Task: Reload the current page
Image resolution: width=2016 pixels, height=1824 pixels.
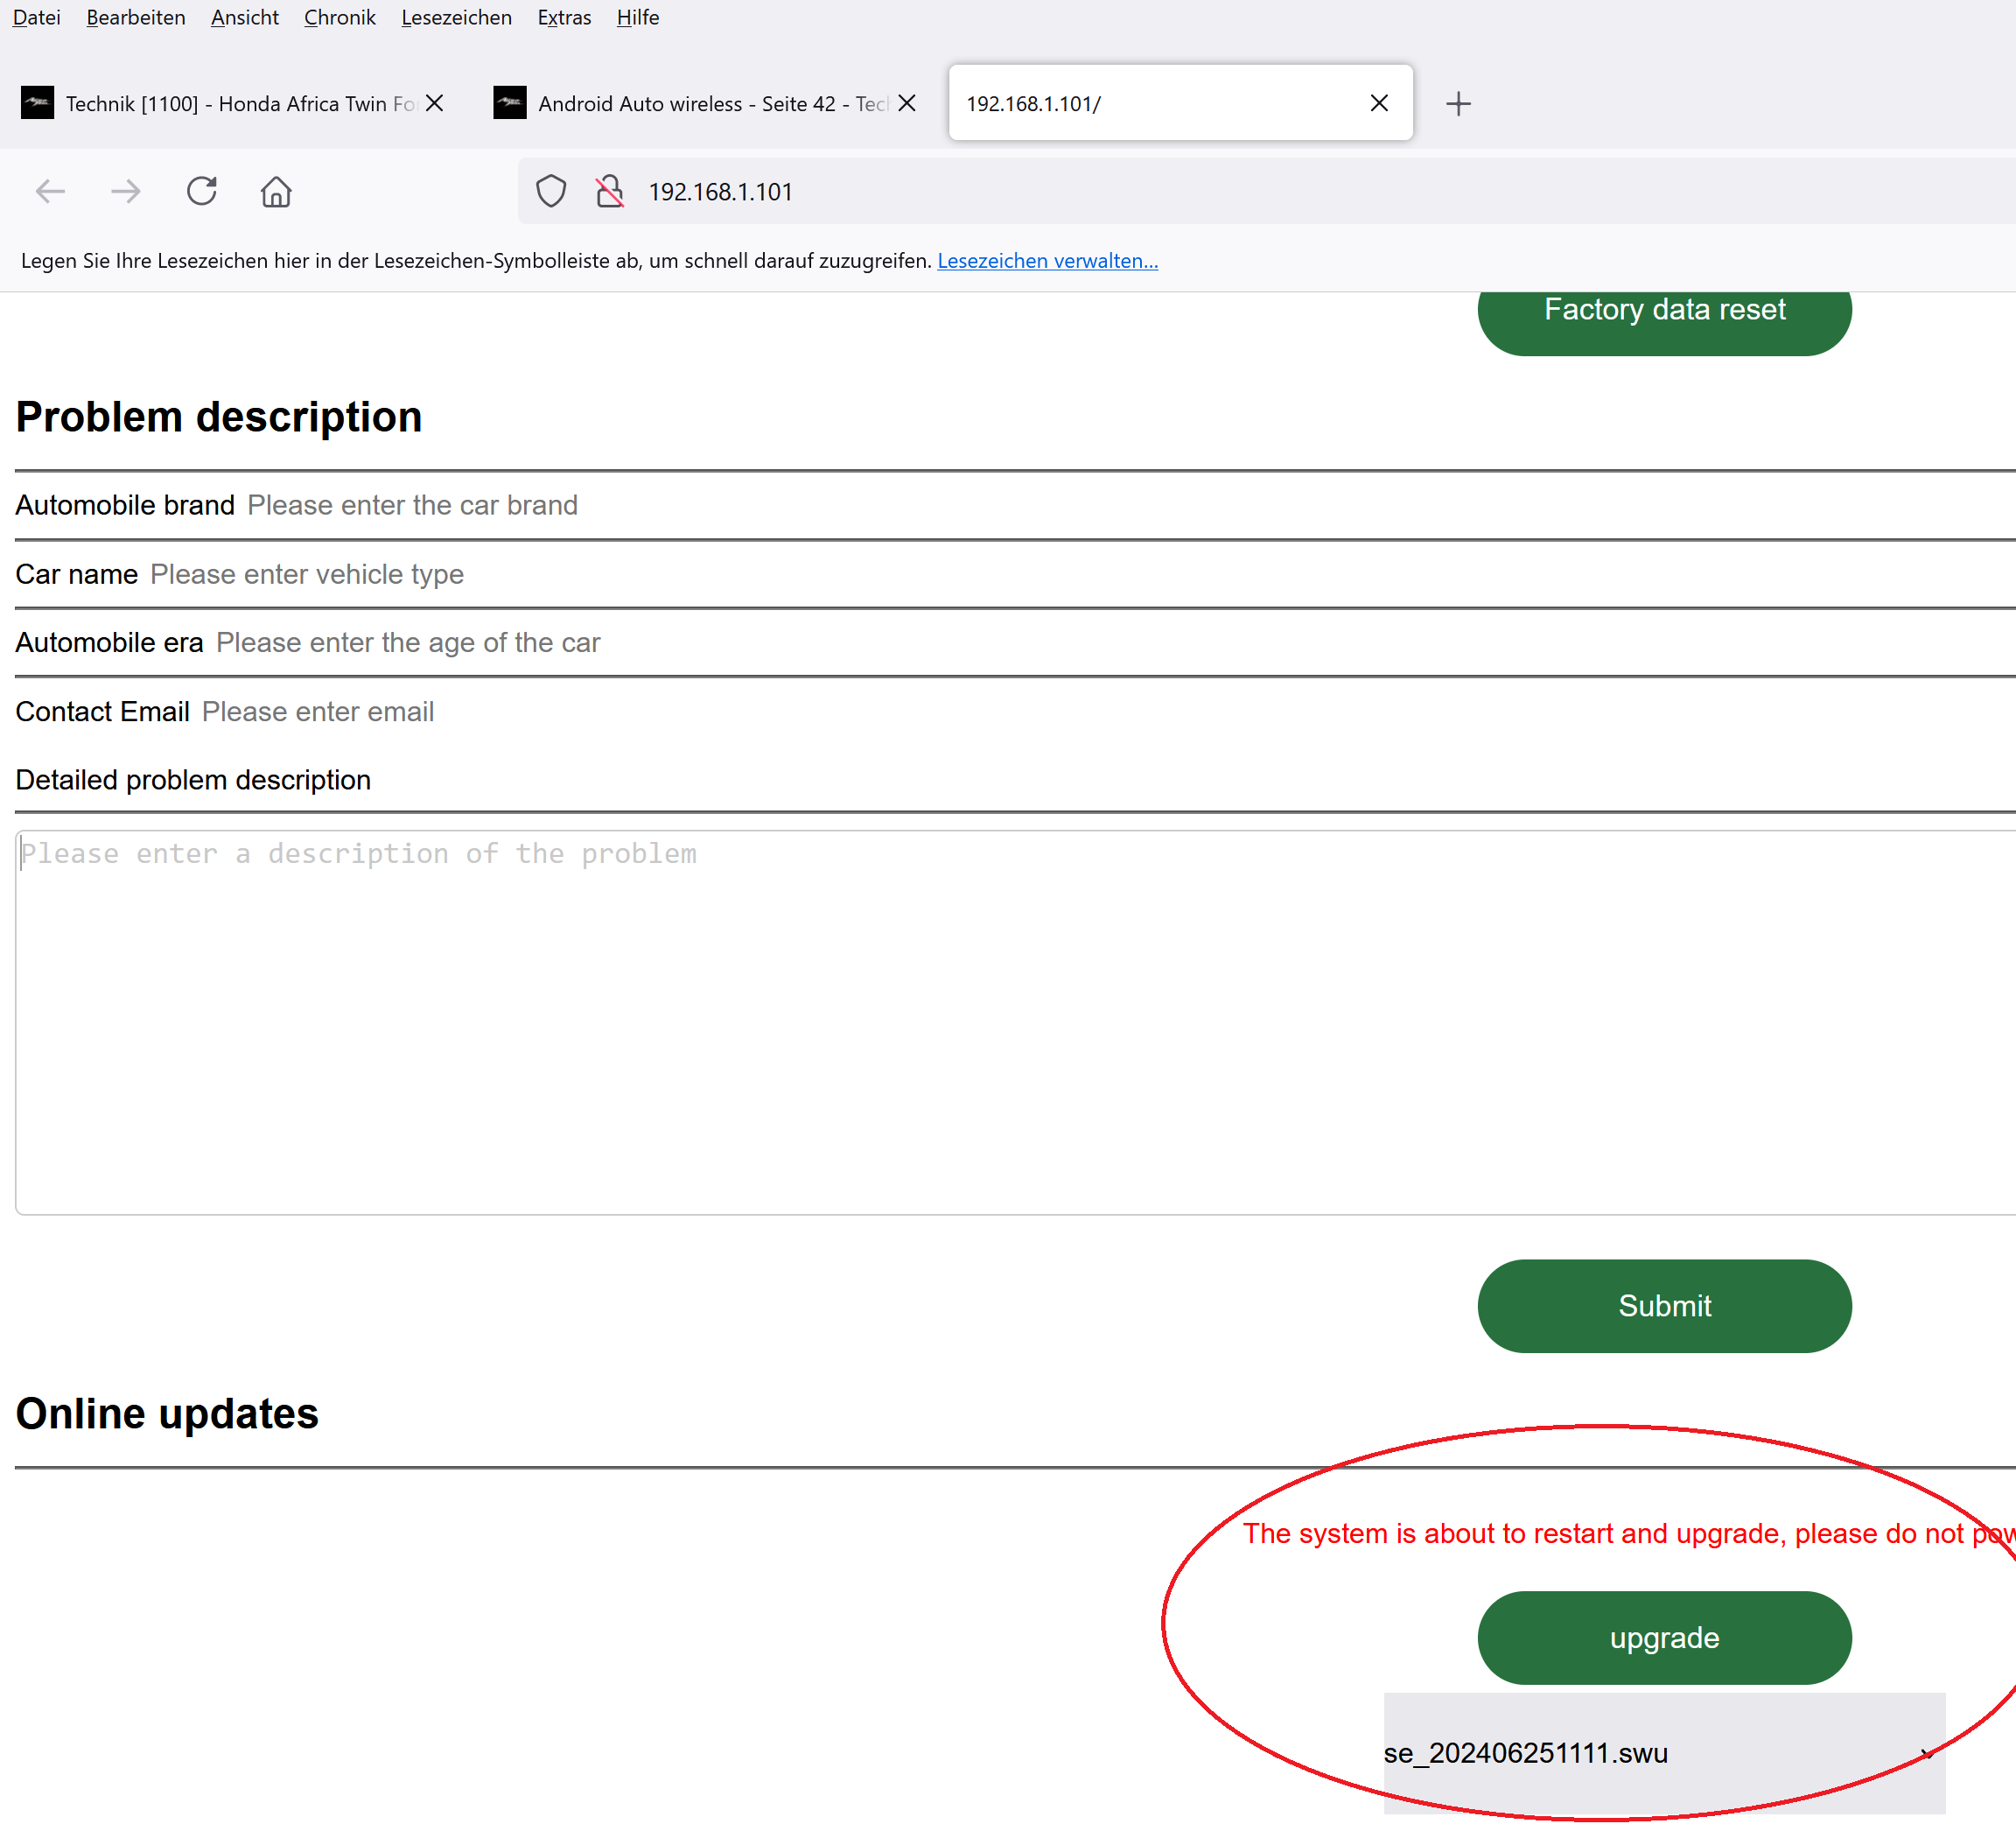Action: point(201,191)
